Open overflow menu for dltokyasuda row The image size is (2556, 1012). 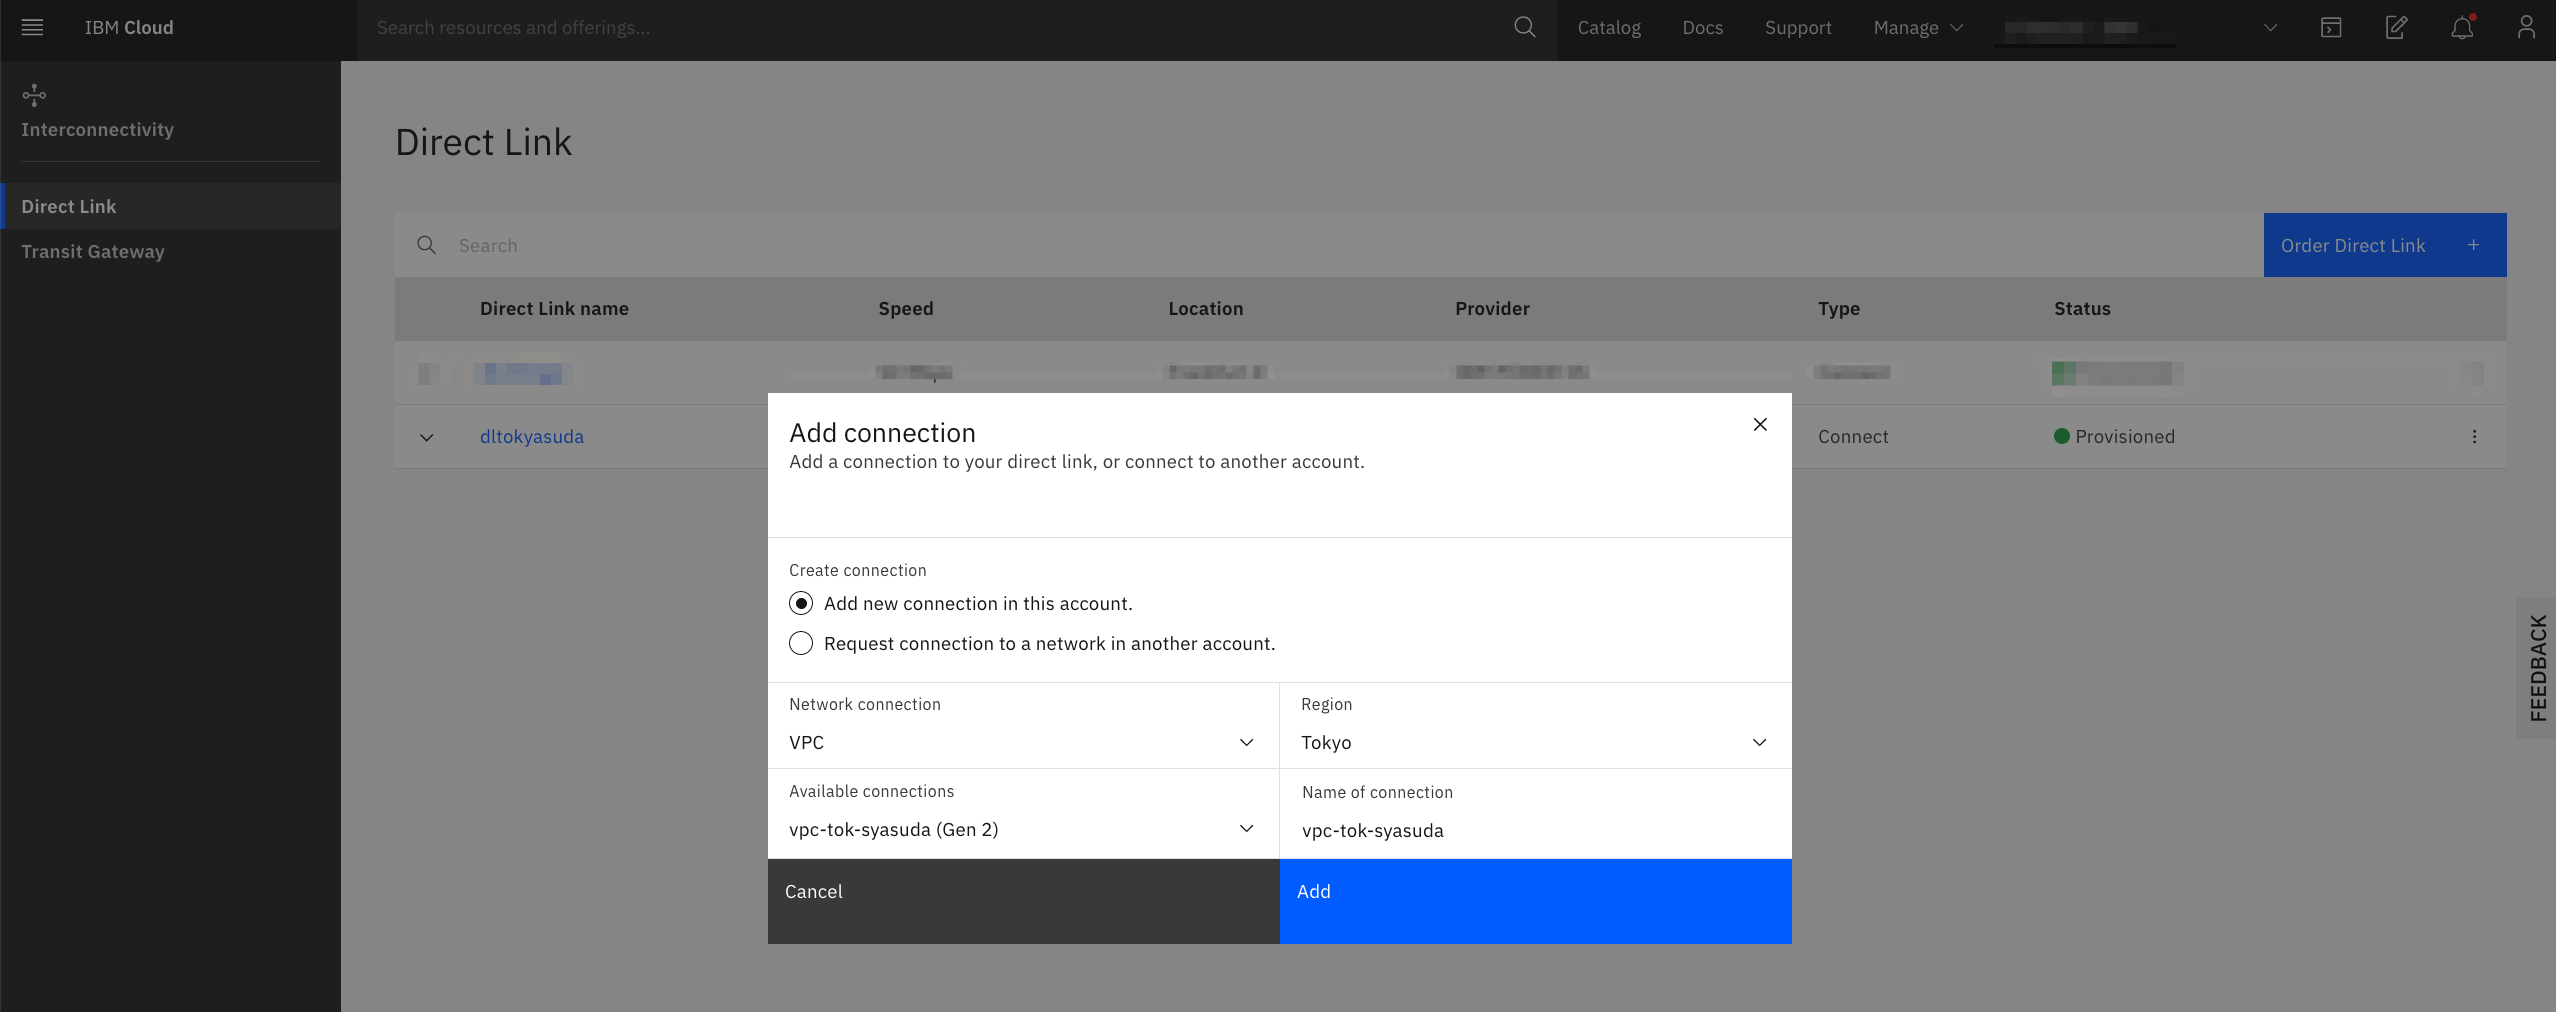point(2474,437)
